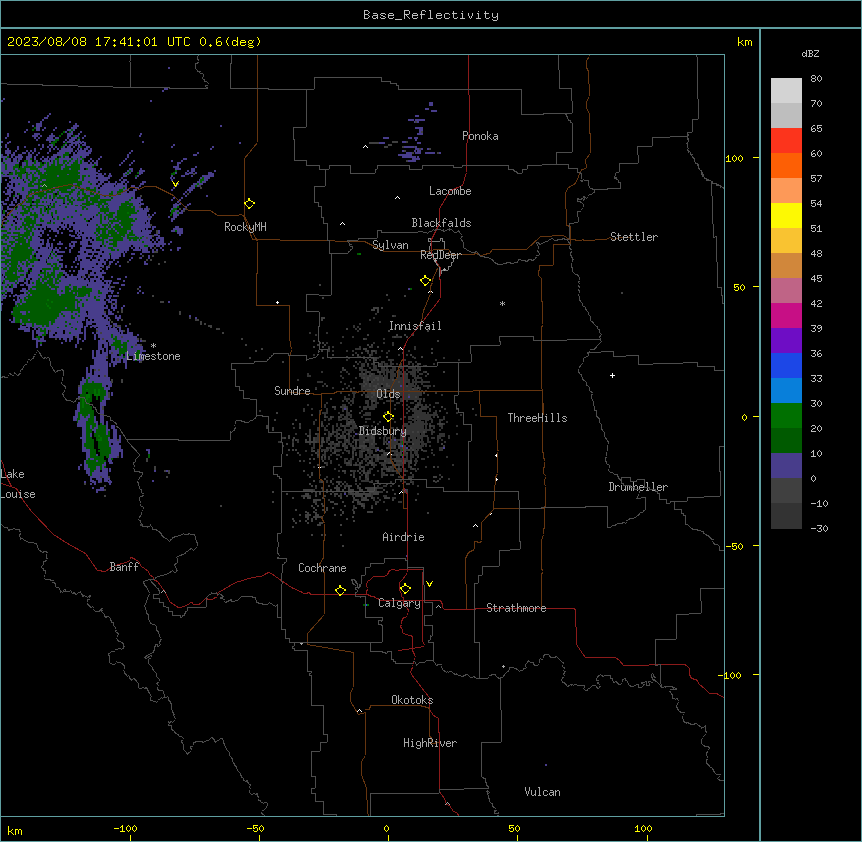This screenshot has width=862, height=842.
Task: Click the RedDeer city label
Action: pos(440,255)
